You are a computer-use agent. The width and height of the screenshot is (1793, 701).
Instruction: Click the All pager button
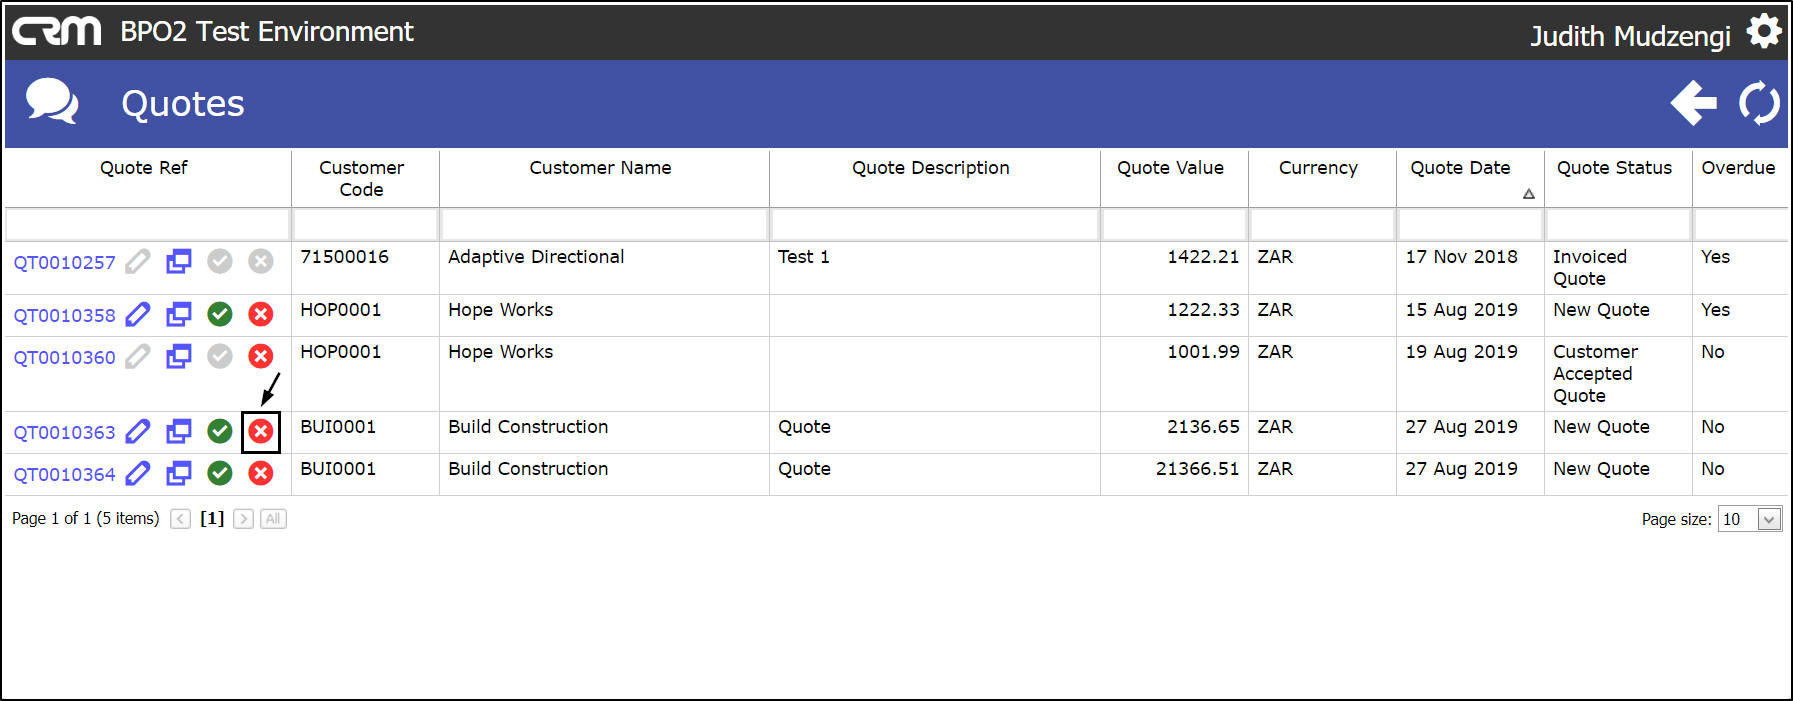tap(273, 519)
